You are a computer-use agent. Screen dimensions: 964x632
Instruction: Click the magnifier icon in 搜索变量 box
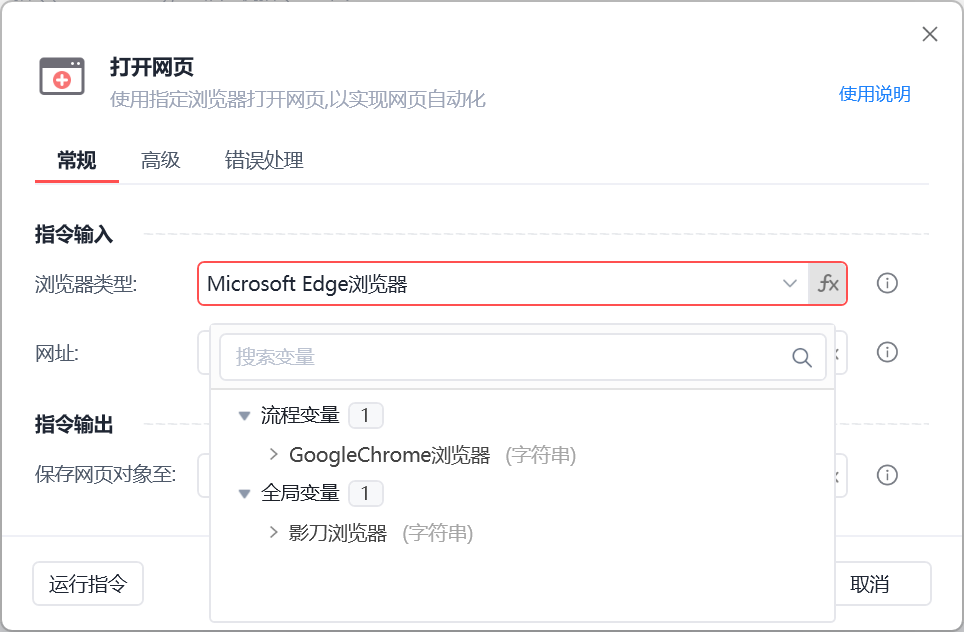(802, 358)
